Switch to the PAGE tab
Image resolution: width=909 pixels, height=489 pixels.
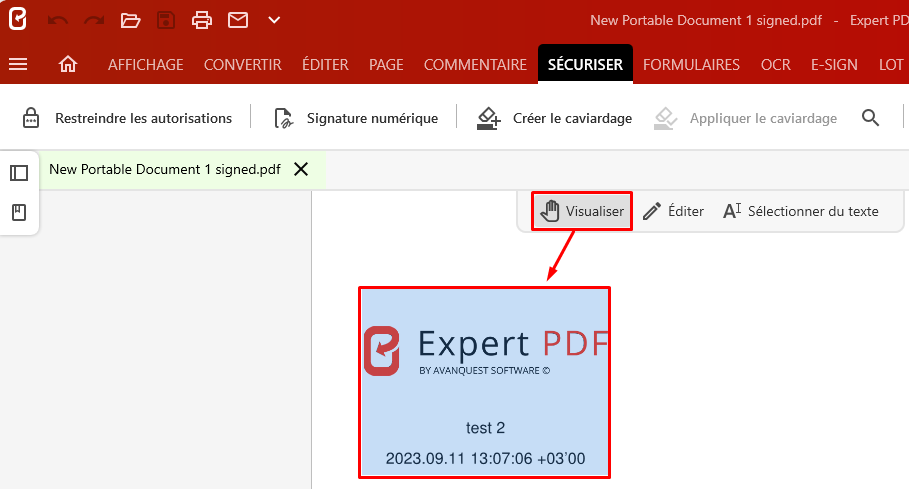point(386,64)
